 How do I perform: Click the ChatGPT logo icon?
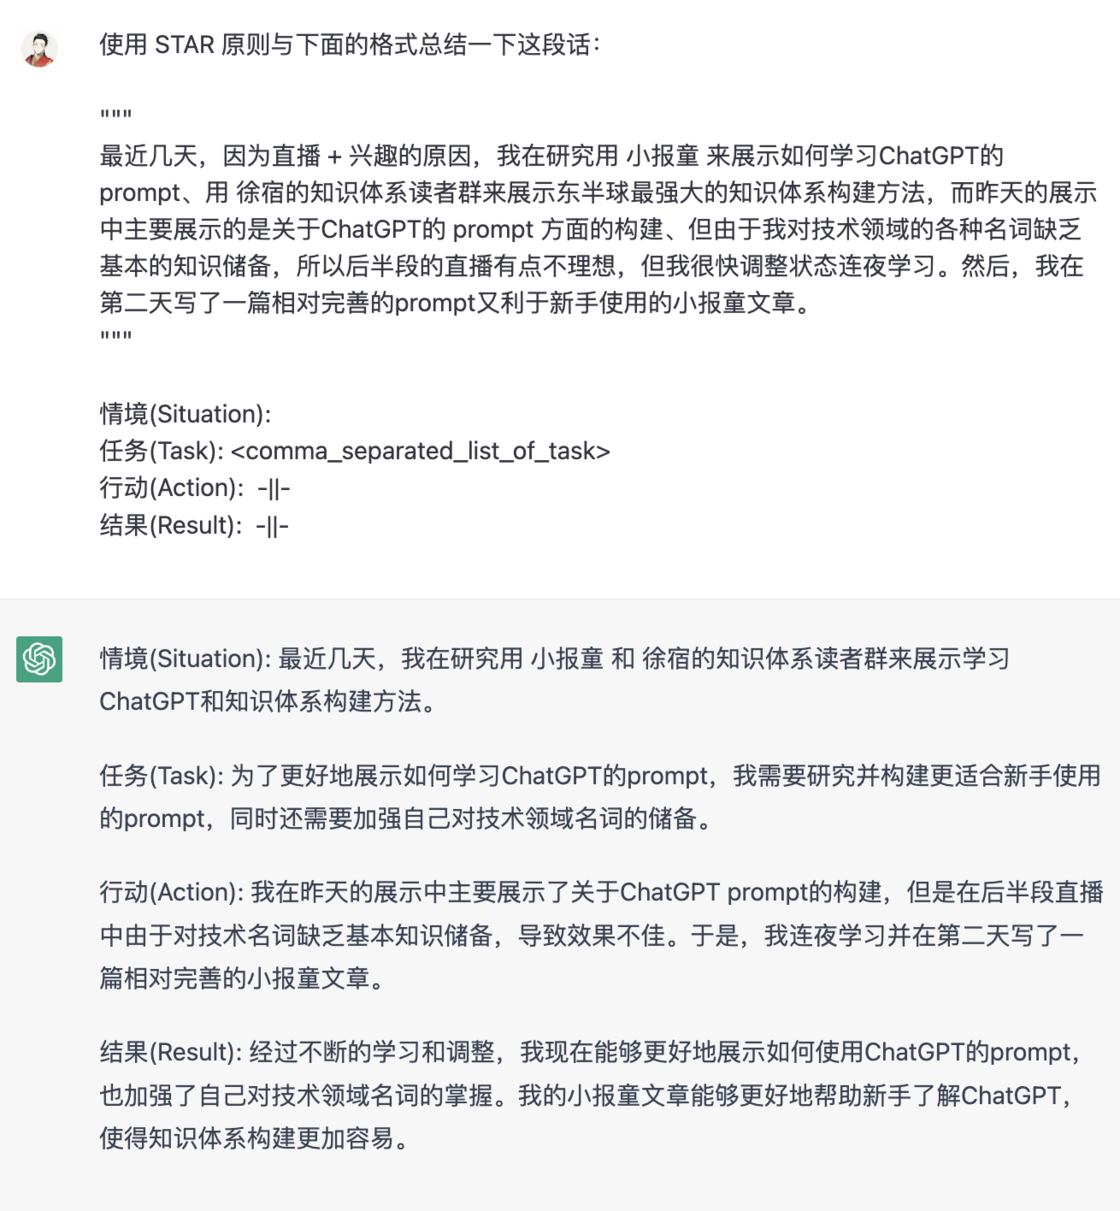pos(39,659)
